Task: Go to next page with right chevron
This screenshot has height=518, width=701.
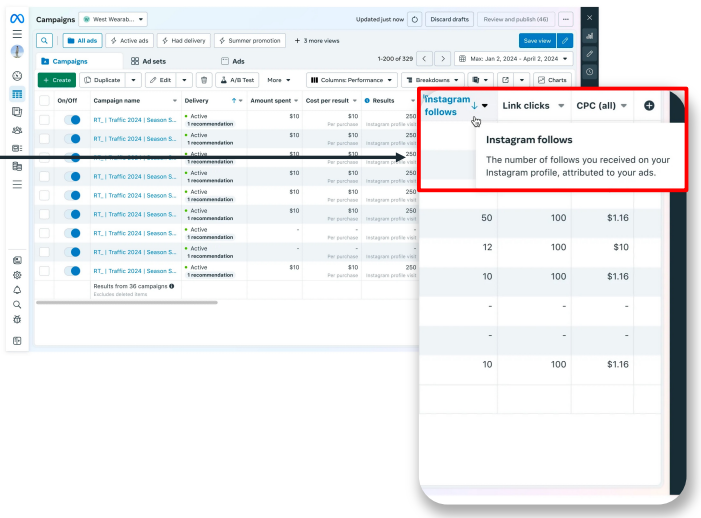Action: coord(443,59)
